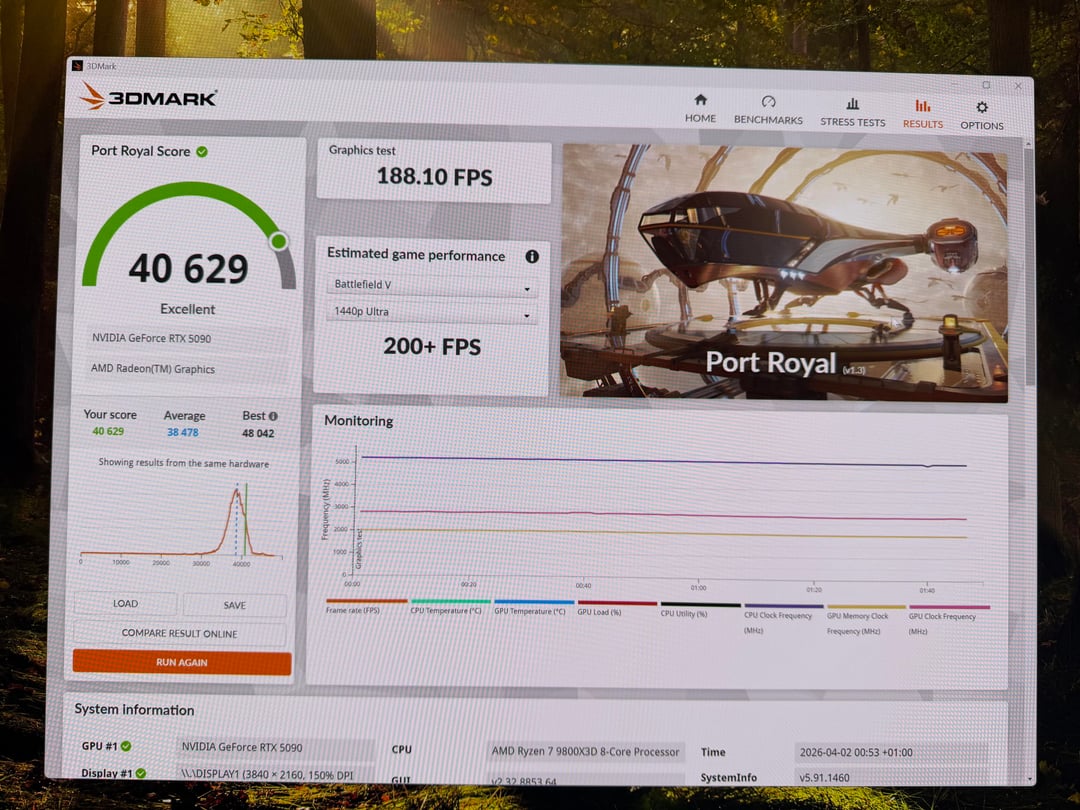The image size is (1080, 810).
Task: Open the 1440p Ultra resolution dropdown
Action: click(433, 312)
